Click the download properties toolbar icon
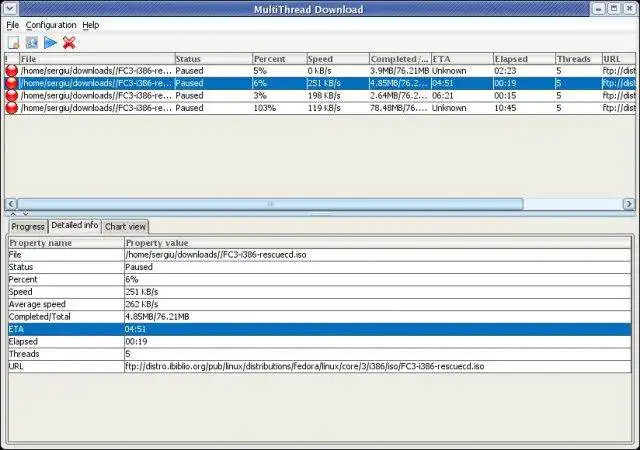640x450 pixels. (32, 42)
